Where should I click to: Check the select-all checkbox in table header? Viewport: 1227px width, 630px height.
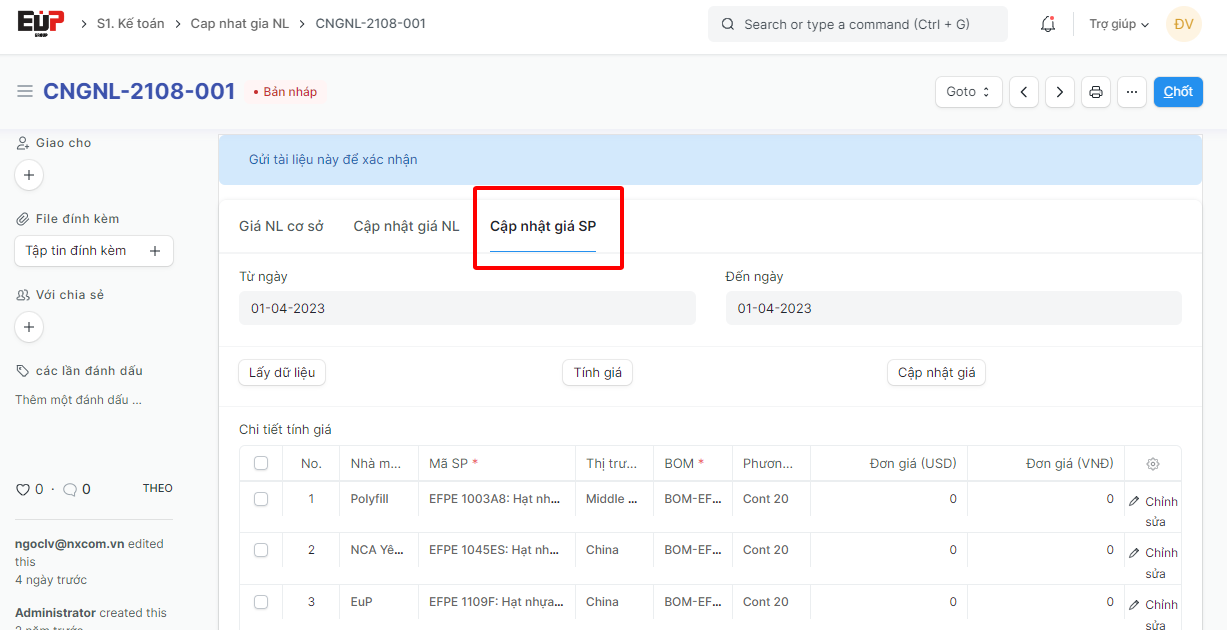coord(261,464)
